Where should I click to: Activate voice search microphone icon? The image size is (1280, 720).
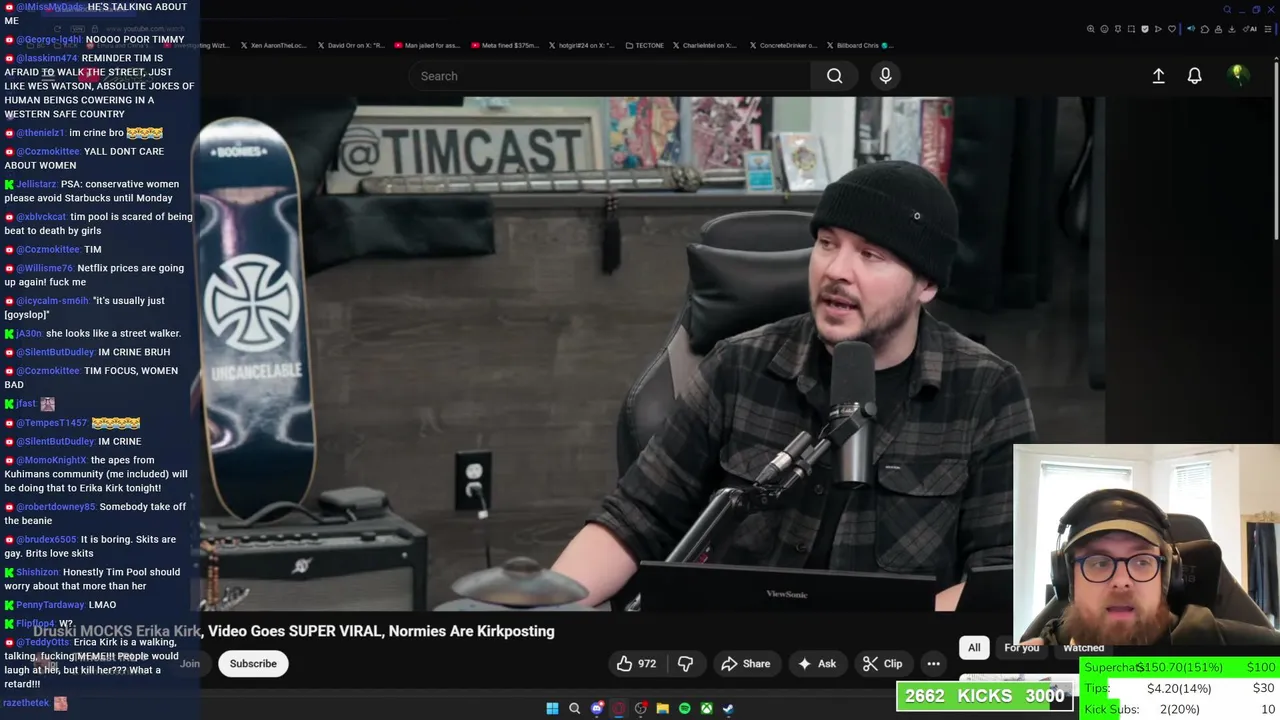pyautogui.click(x=885, y=76)
